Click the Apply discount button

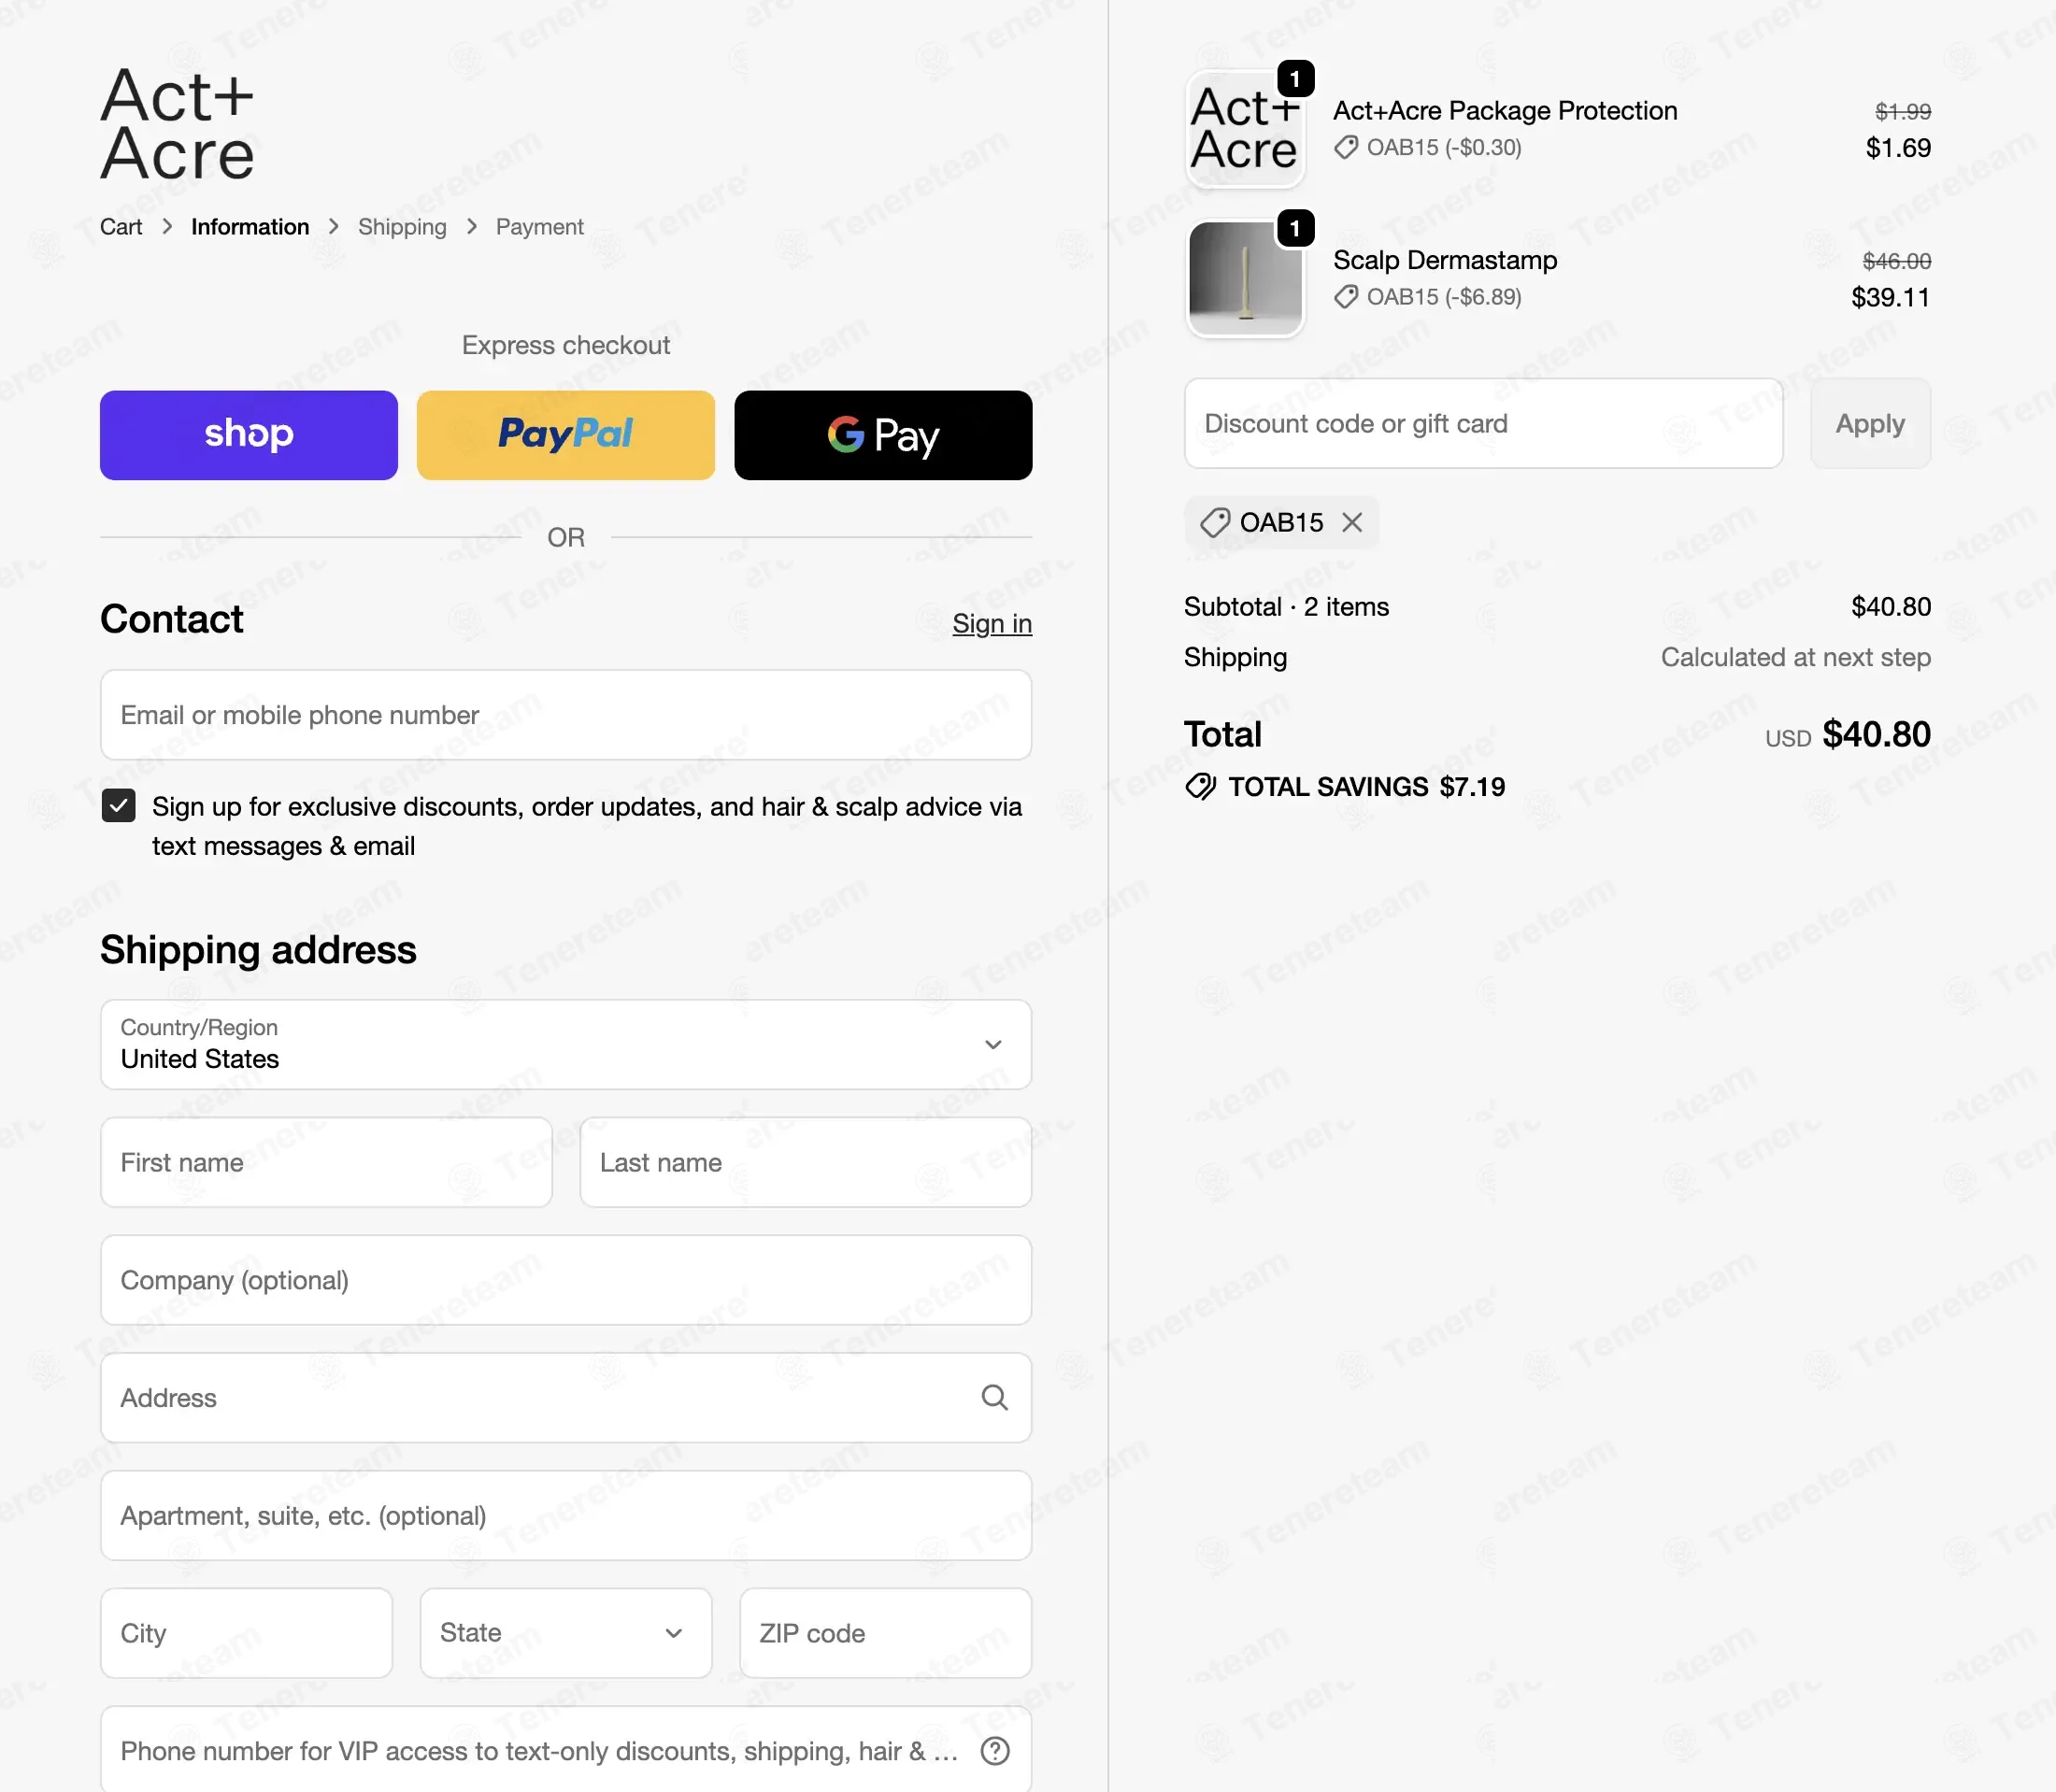(x=1870, y=423)
